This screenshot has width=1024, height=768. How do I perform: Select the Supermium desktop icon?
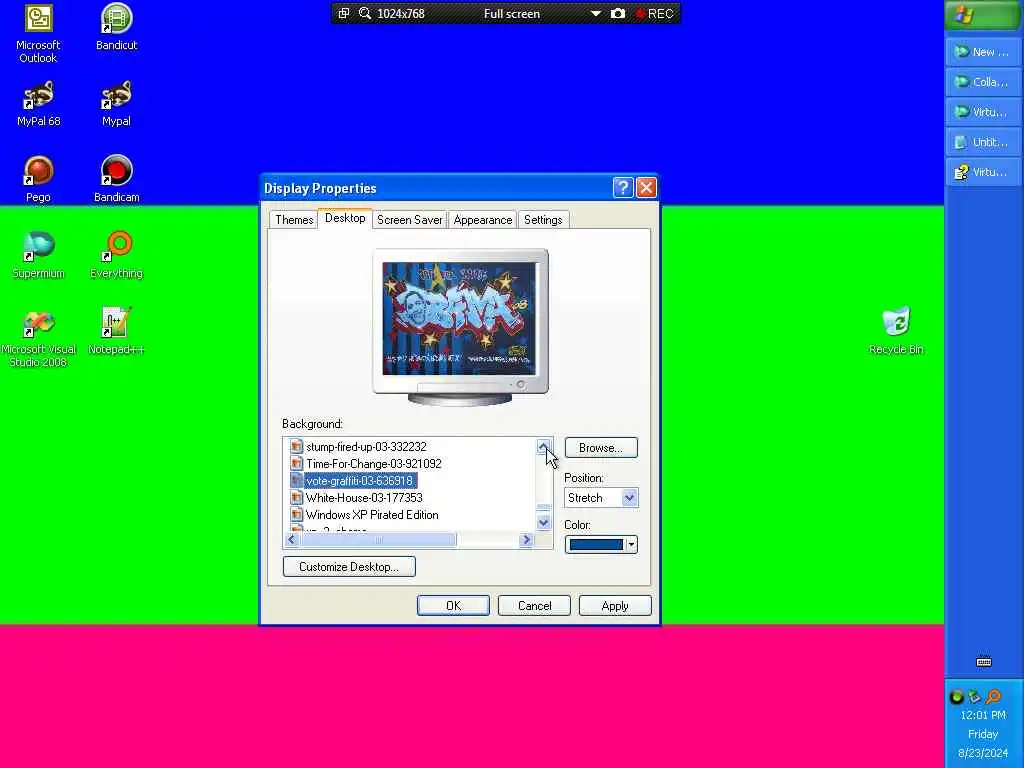pos(38,255)
